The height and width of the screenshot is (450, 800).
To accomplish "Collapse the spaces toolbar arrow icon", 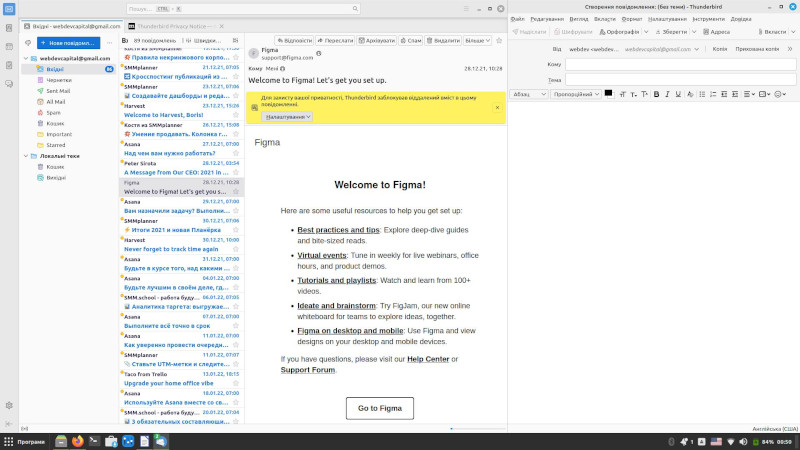I will tap(9, 424).
